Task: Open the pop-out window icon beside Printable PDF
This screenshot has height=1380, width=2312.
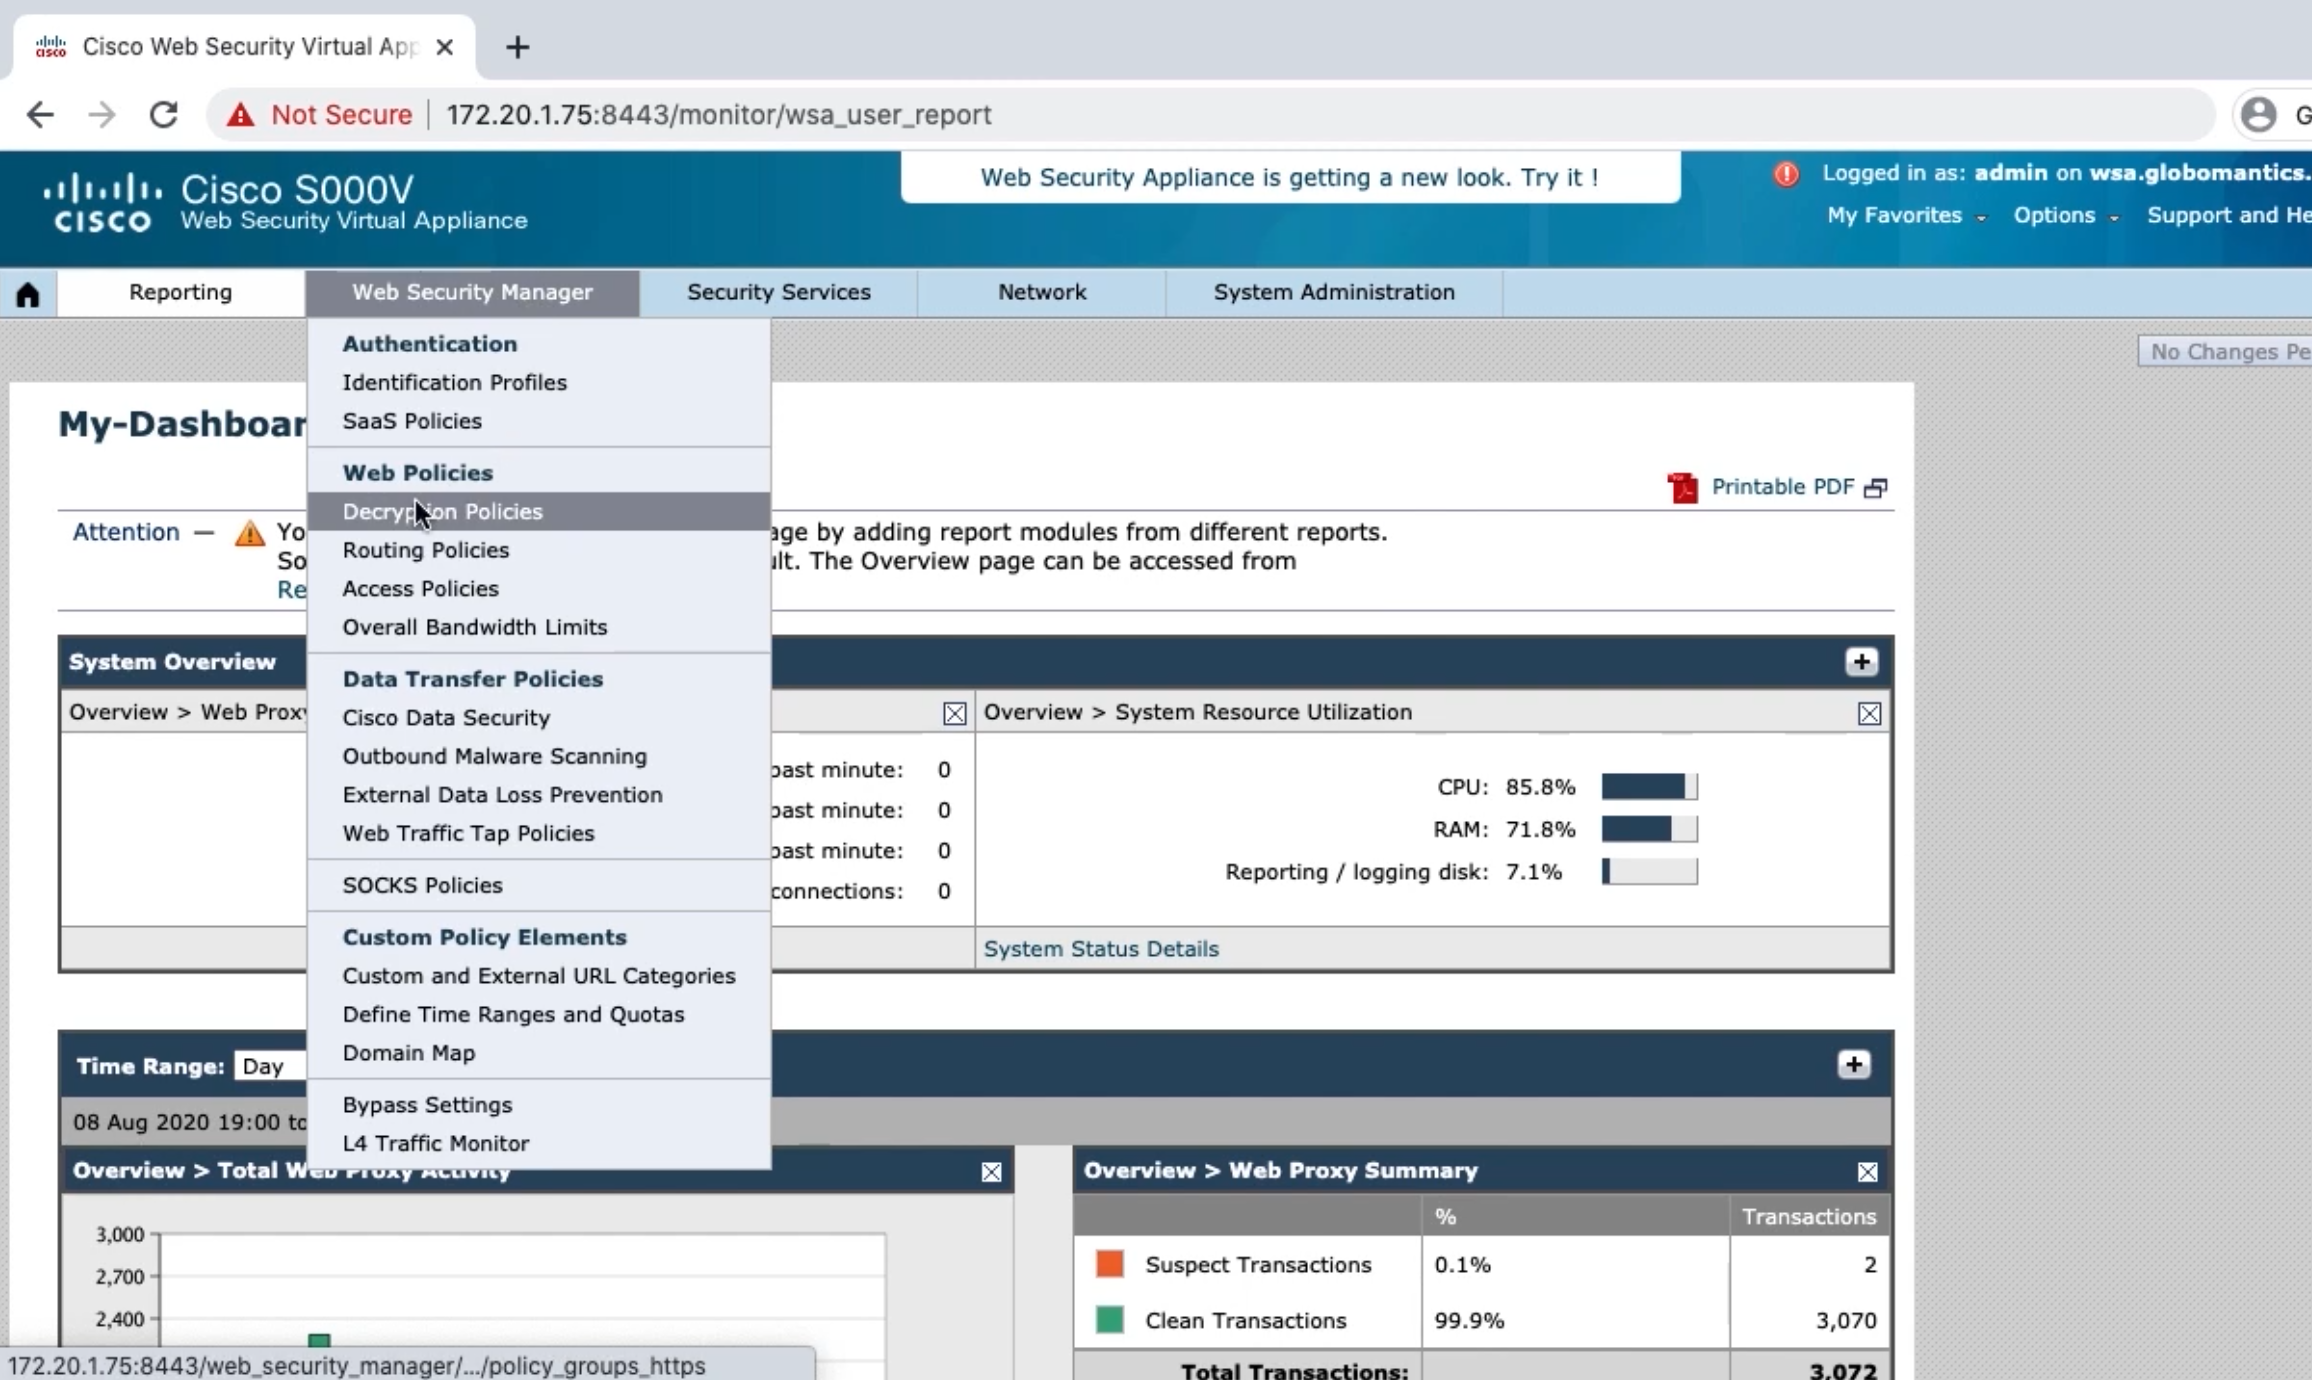Action: point(1876,488)
